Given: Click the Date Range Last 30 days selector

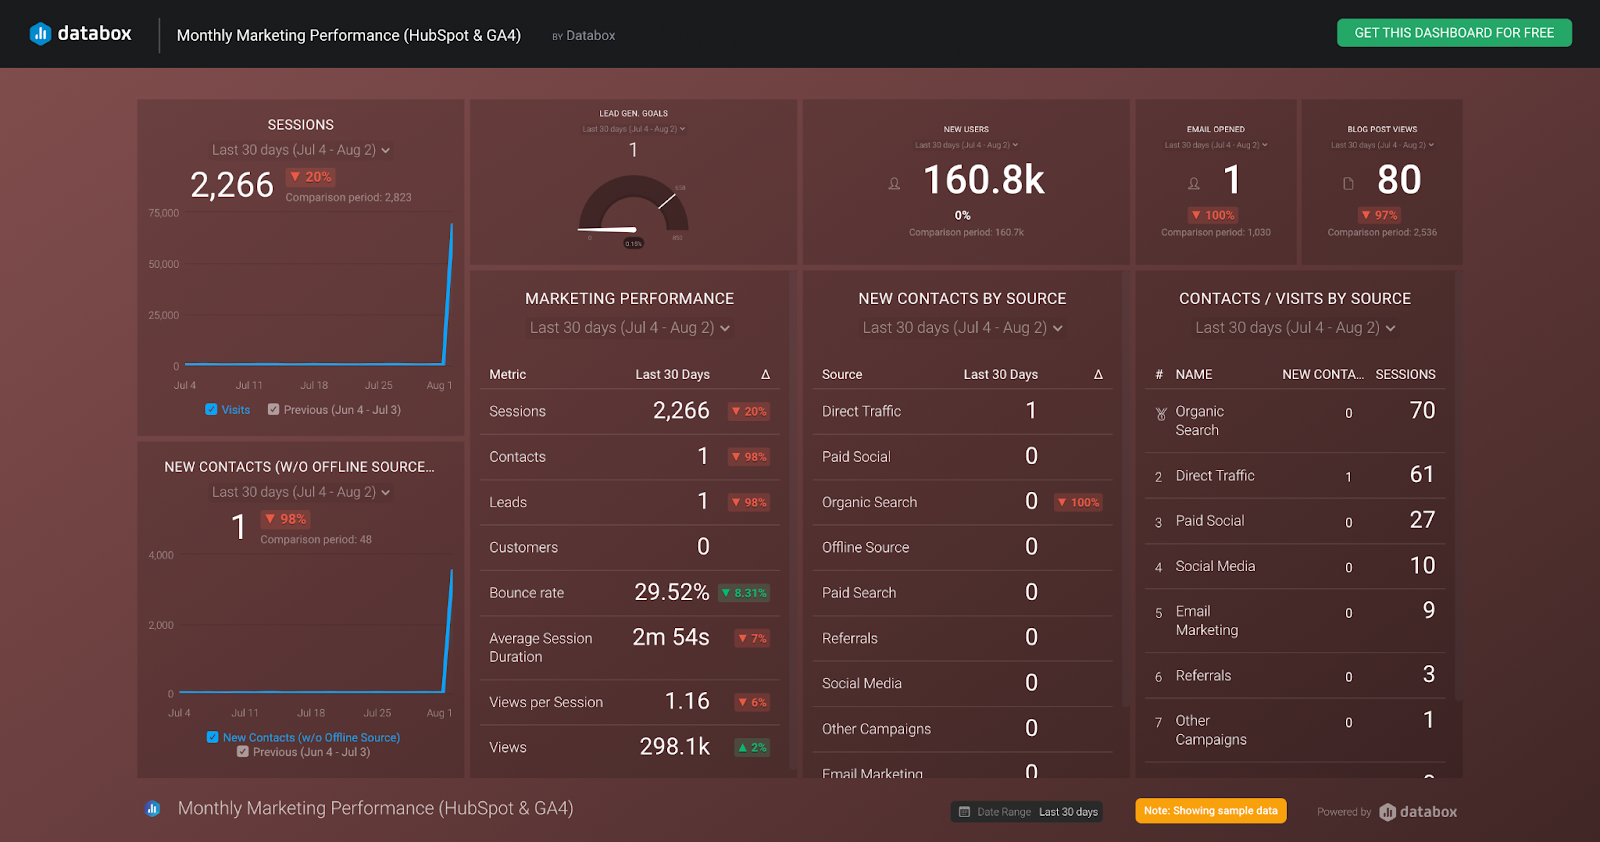Looking at the screenshot, I should tap(1027, 812).
